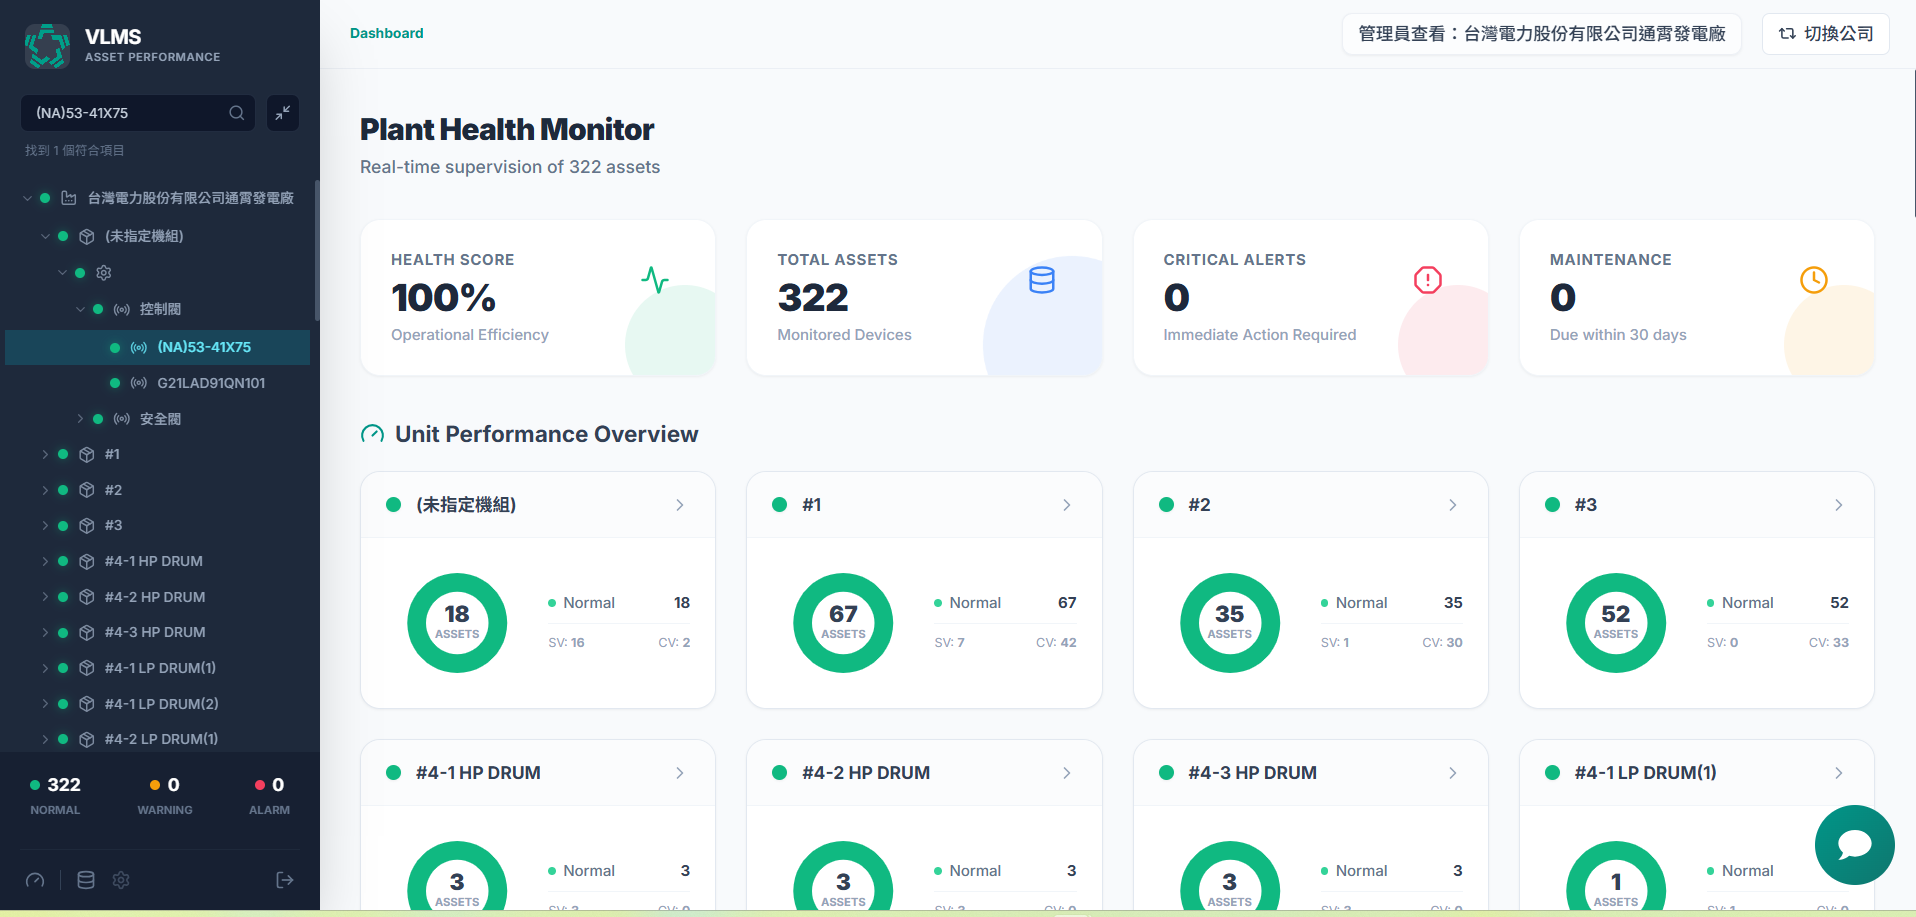Open the database icon in sidebar footer

pos(86,880)
